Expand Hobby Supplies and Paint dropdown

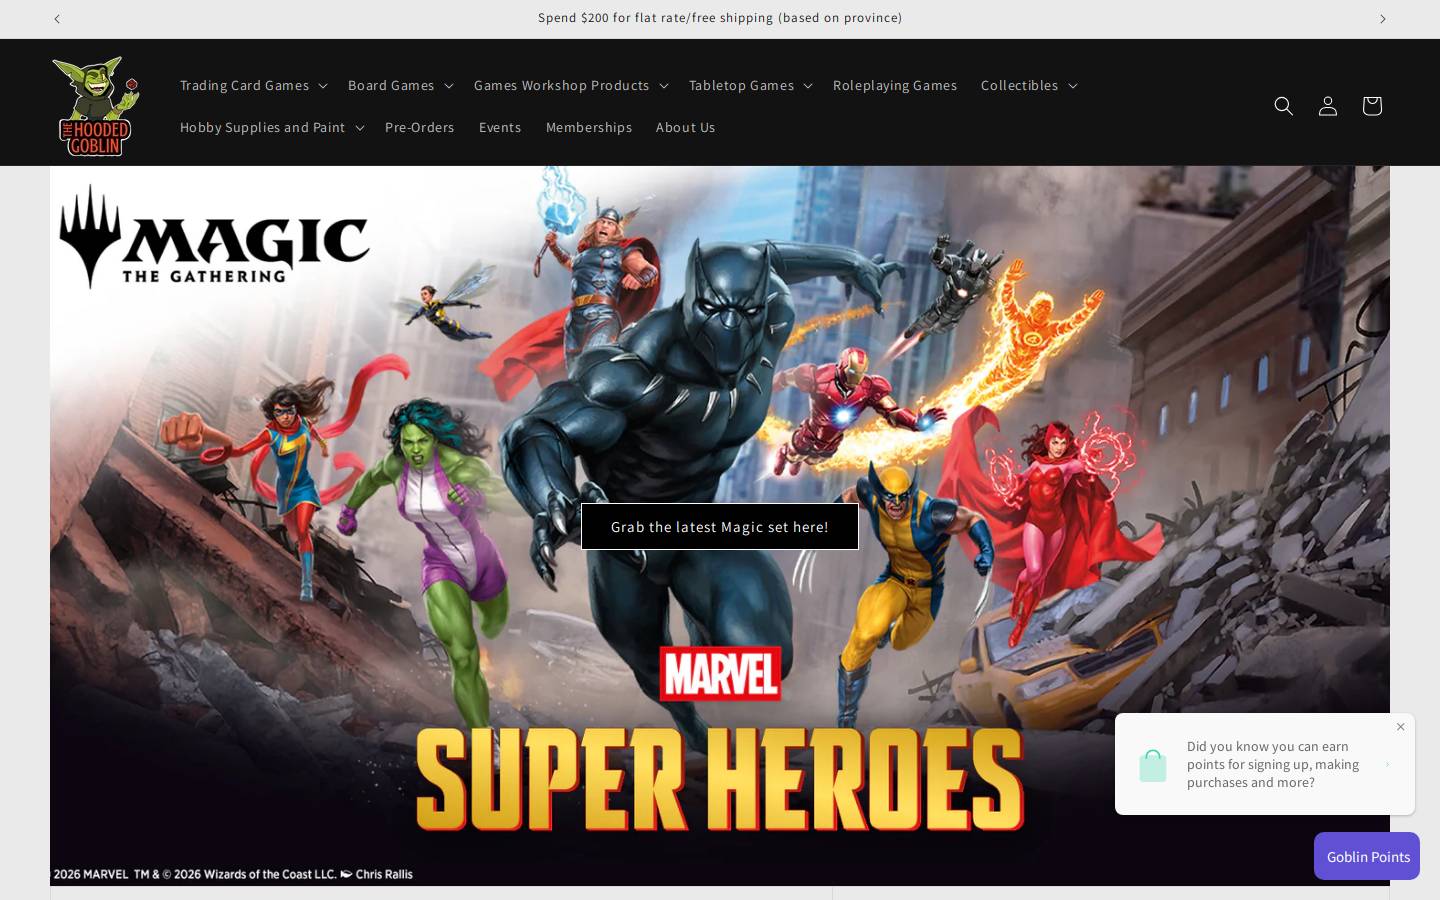272,127
